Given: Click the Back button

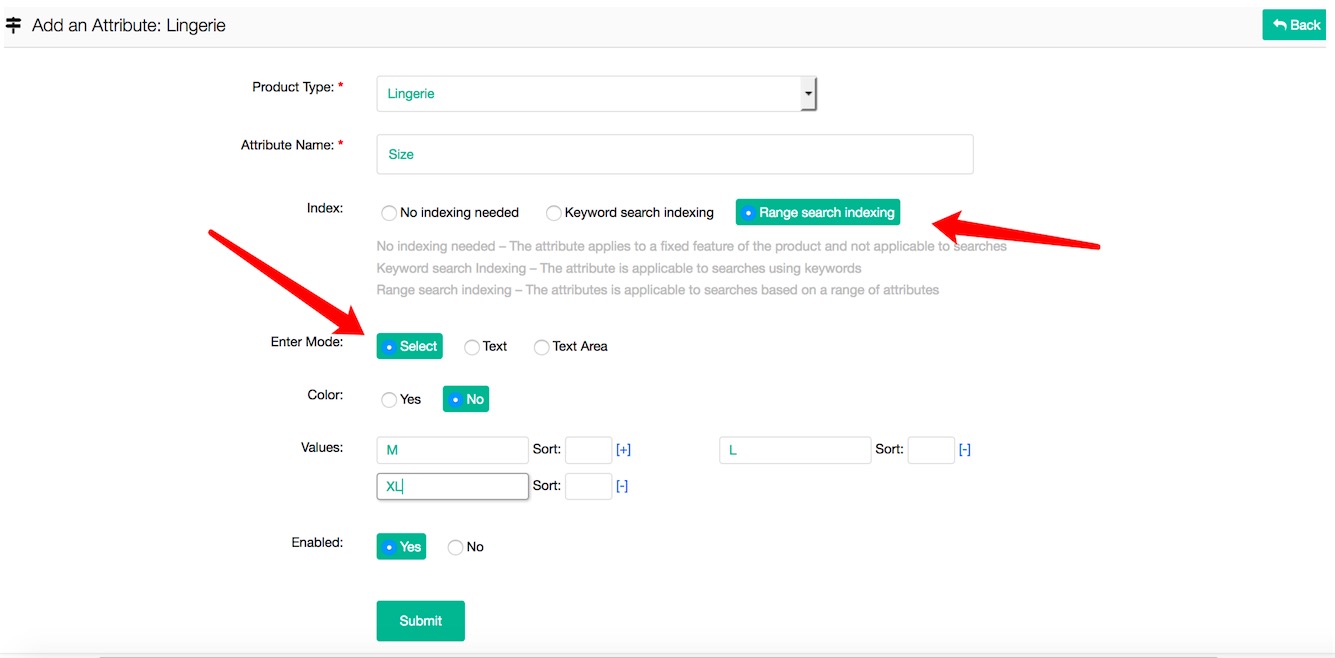Looking at the screenshot, I should coord(1297,25).
